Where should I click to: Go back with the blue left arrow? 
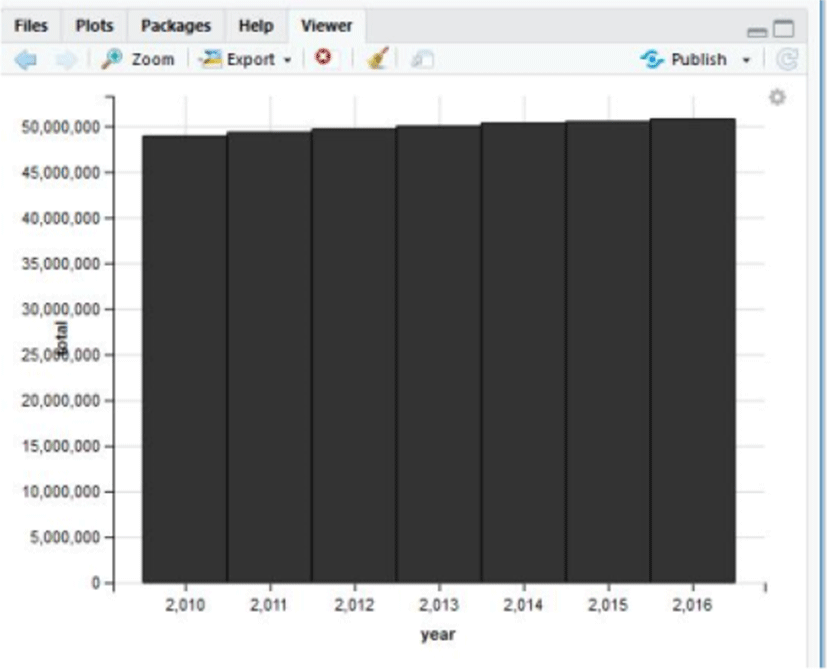click(25, 59)
